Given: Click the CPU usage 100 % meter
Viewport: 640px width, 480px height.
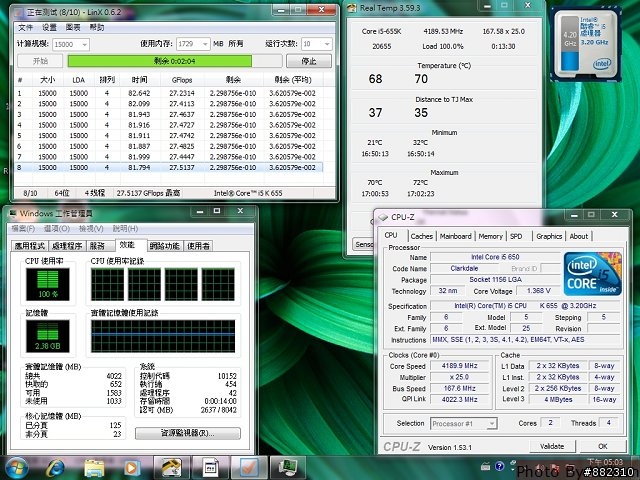Looking at the screenshot, I should 48,284.
